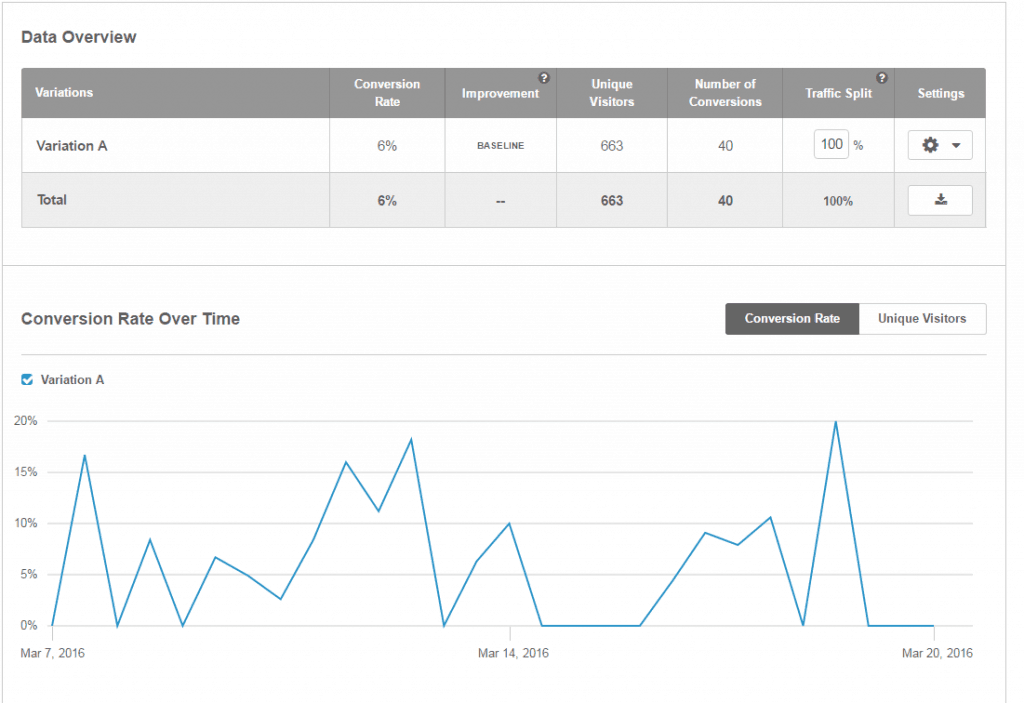1024x703 pixels.
Task: Click the Settings column header
Action: point(940,93)
